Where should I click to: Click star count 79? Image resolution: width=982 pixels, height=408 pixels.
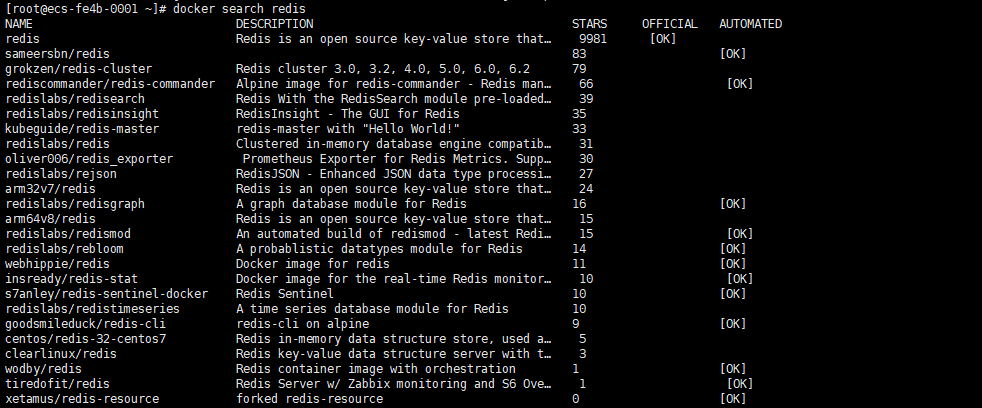pos(579,69)
